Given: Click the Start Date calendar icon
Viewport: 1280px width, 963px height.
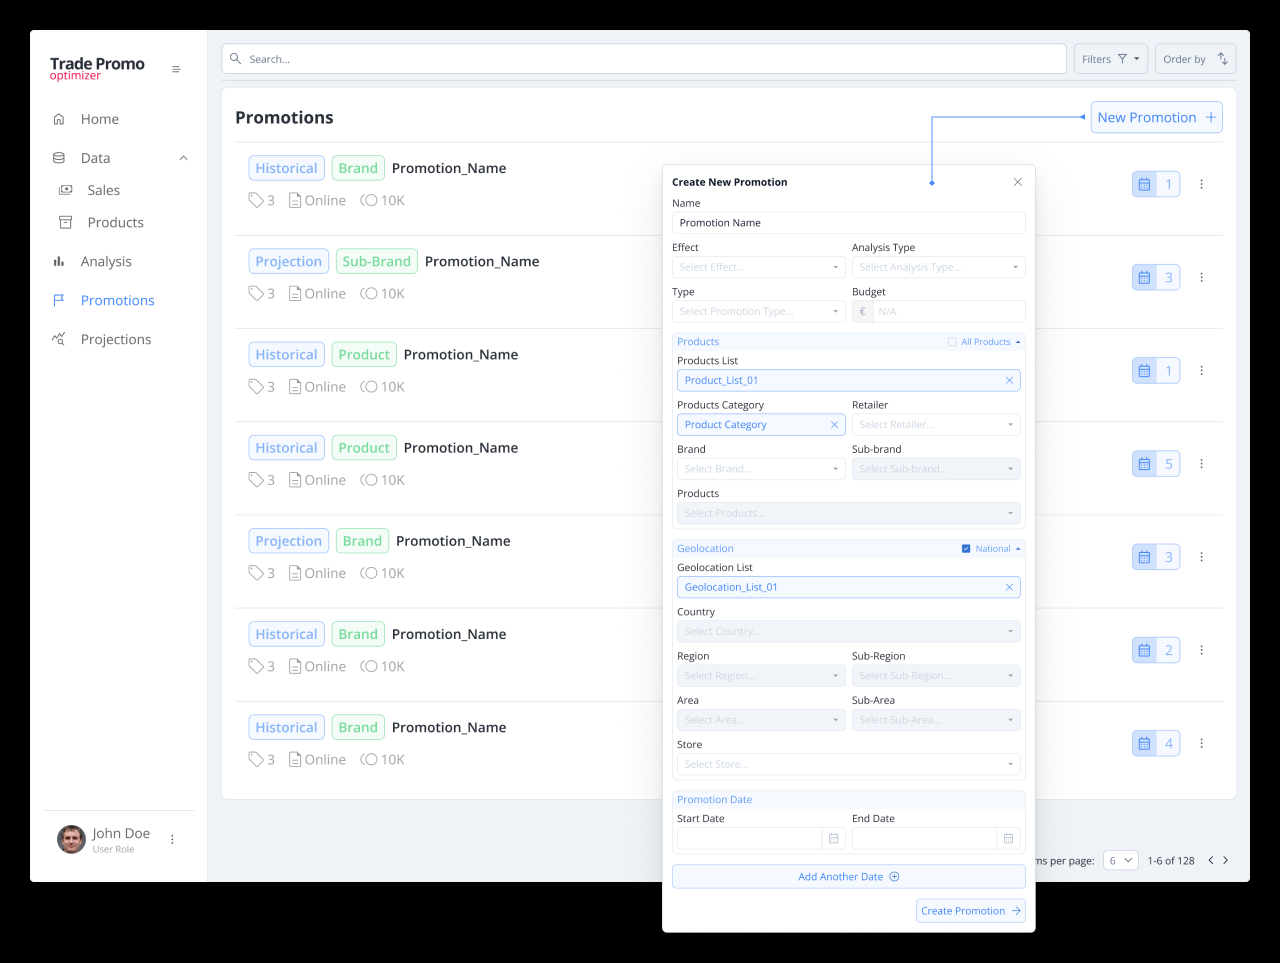Looking at the screenshot, I should click(x=833, y=839).
